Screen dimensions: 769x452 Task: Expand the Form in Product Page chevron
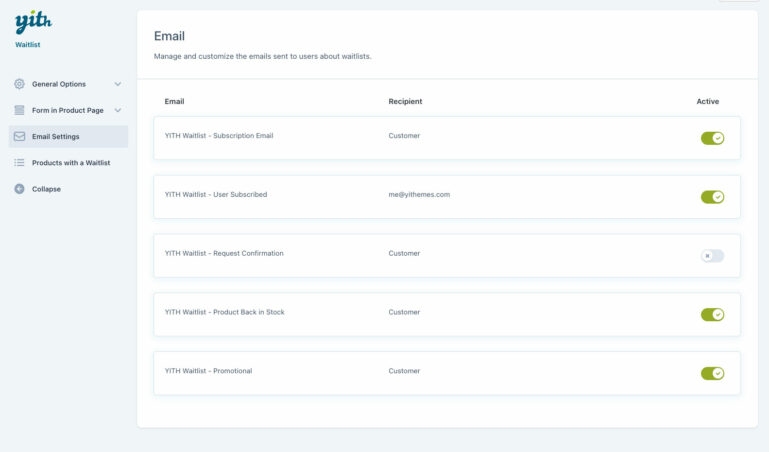(x=118, y=110)
